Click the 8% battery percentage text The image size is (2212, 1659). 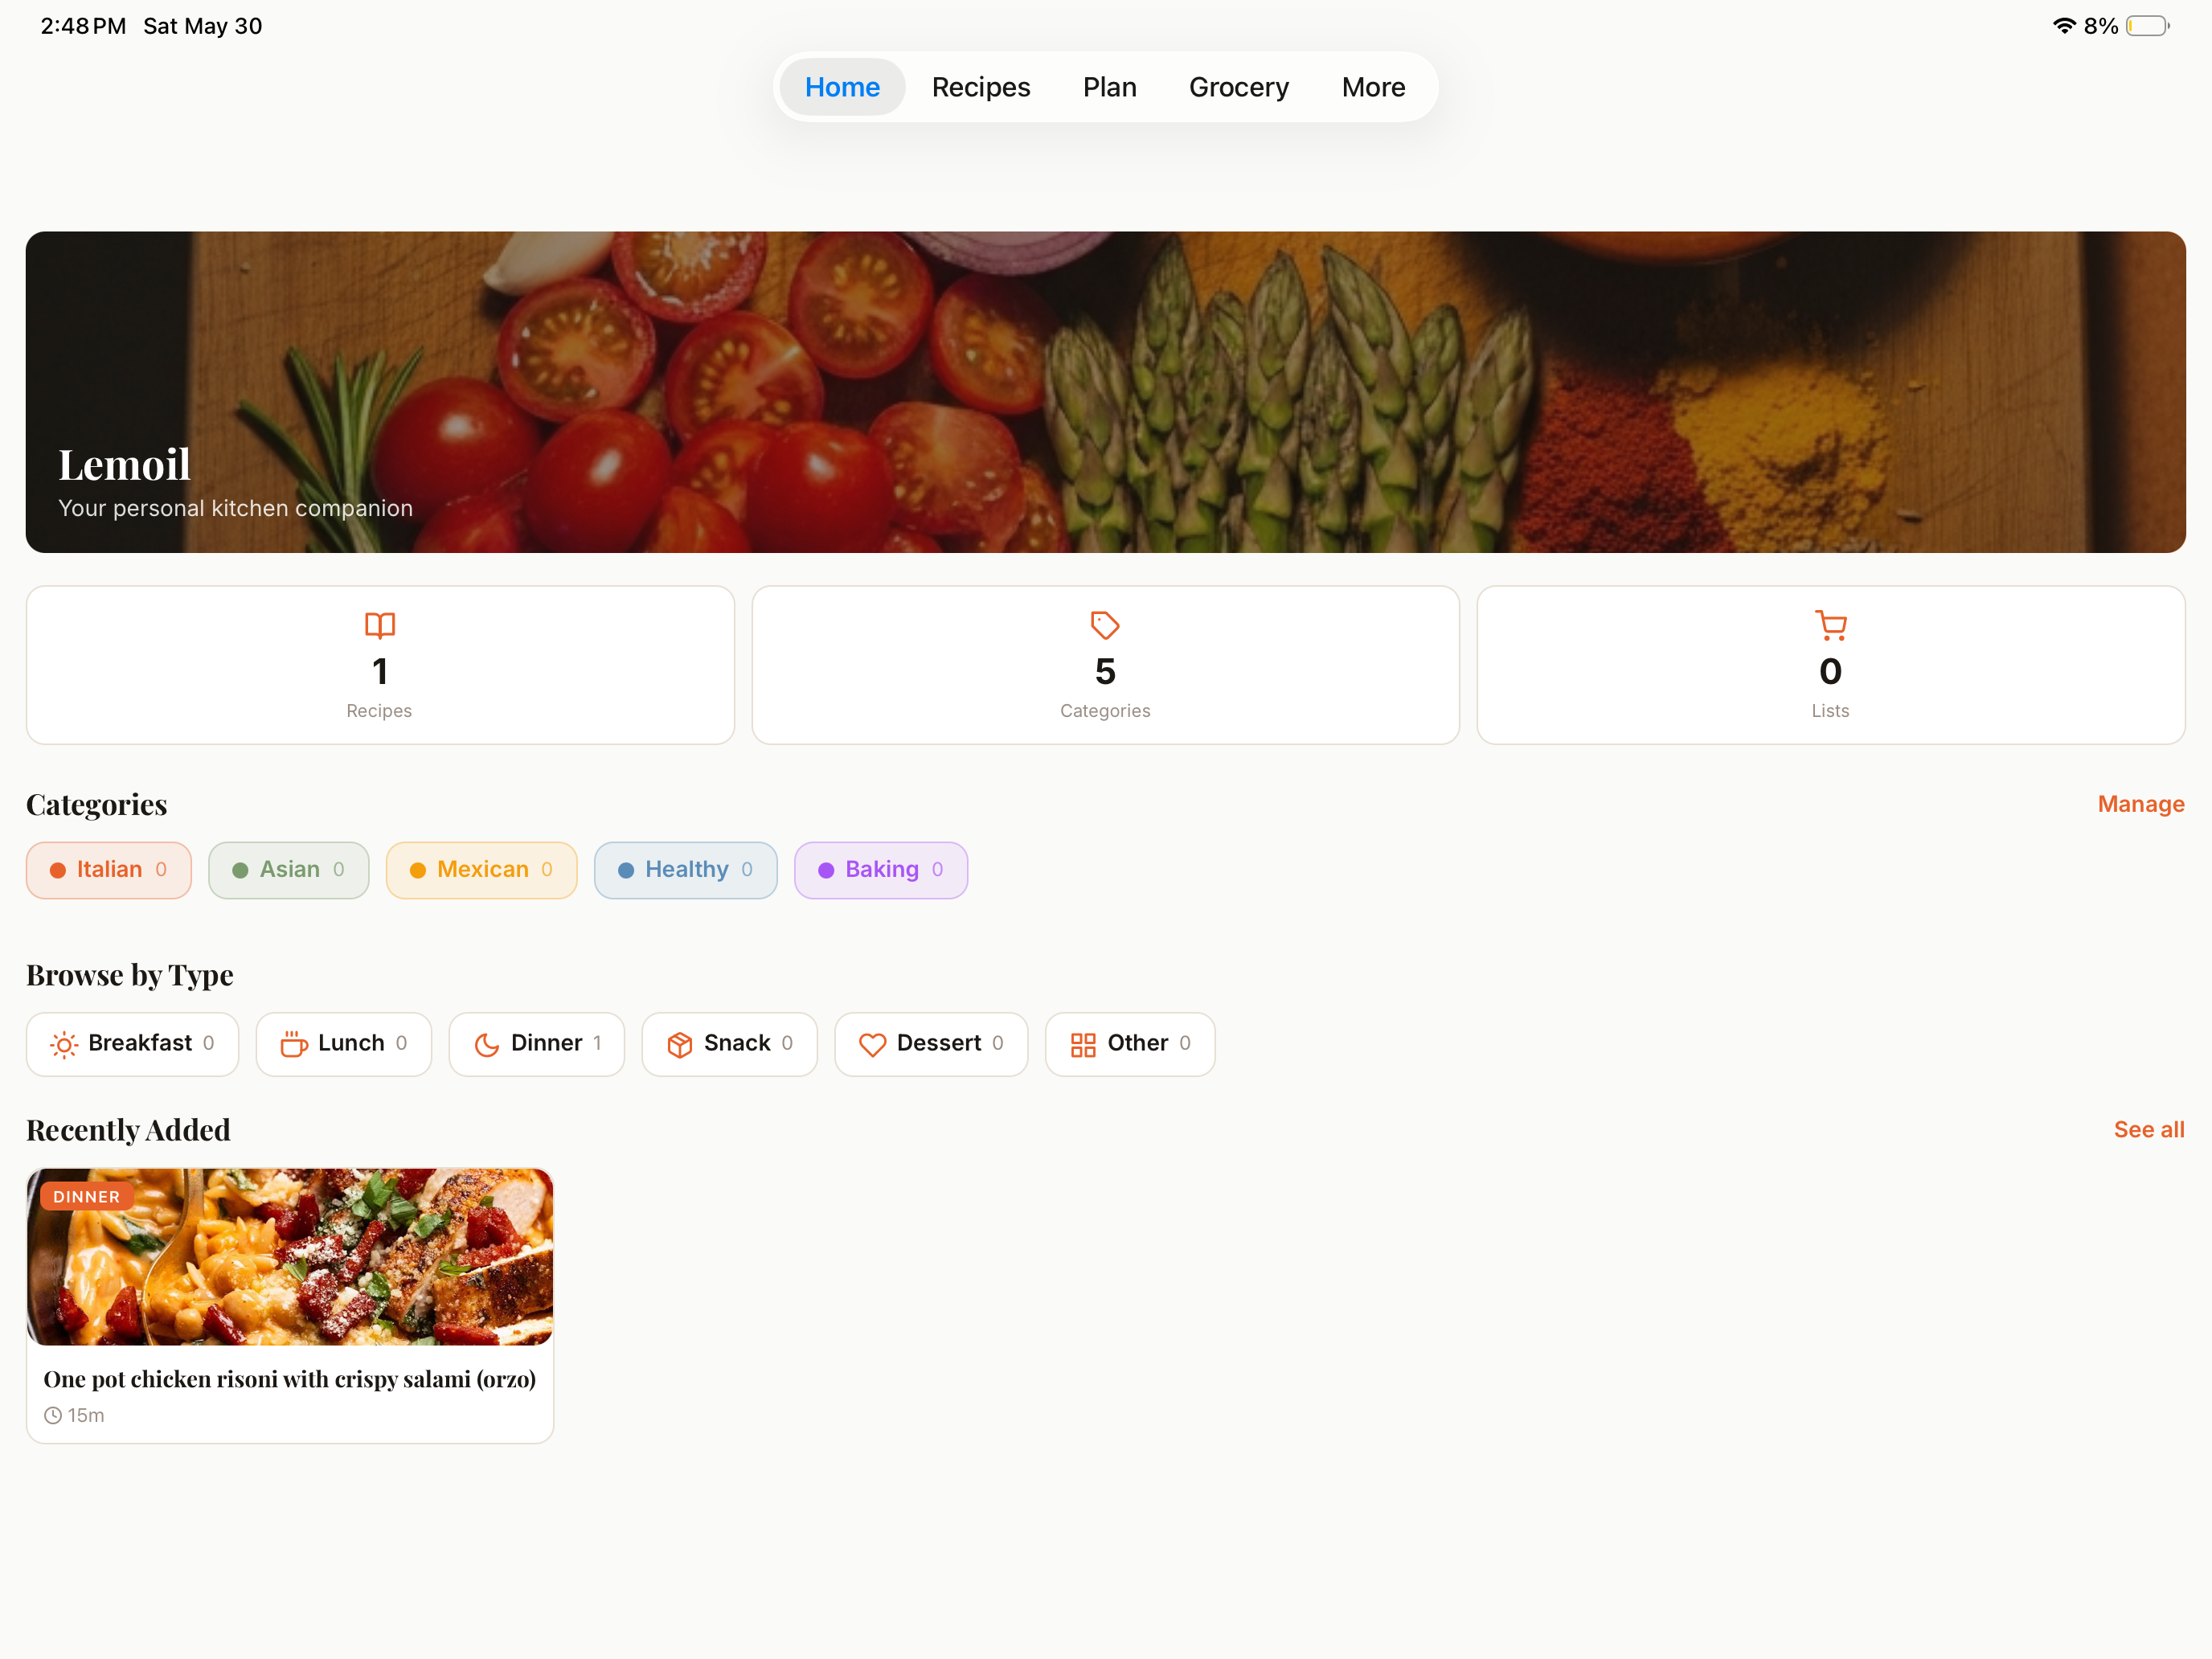click(x=2101, y=26)
